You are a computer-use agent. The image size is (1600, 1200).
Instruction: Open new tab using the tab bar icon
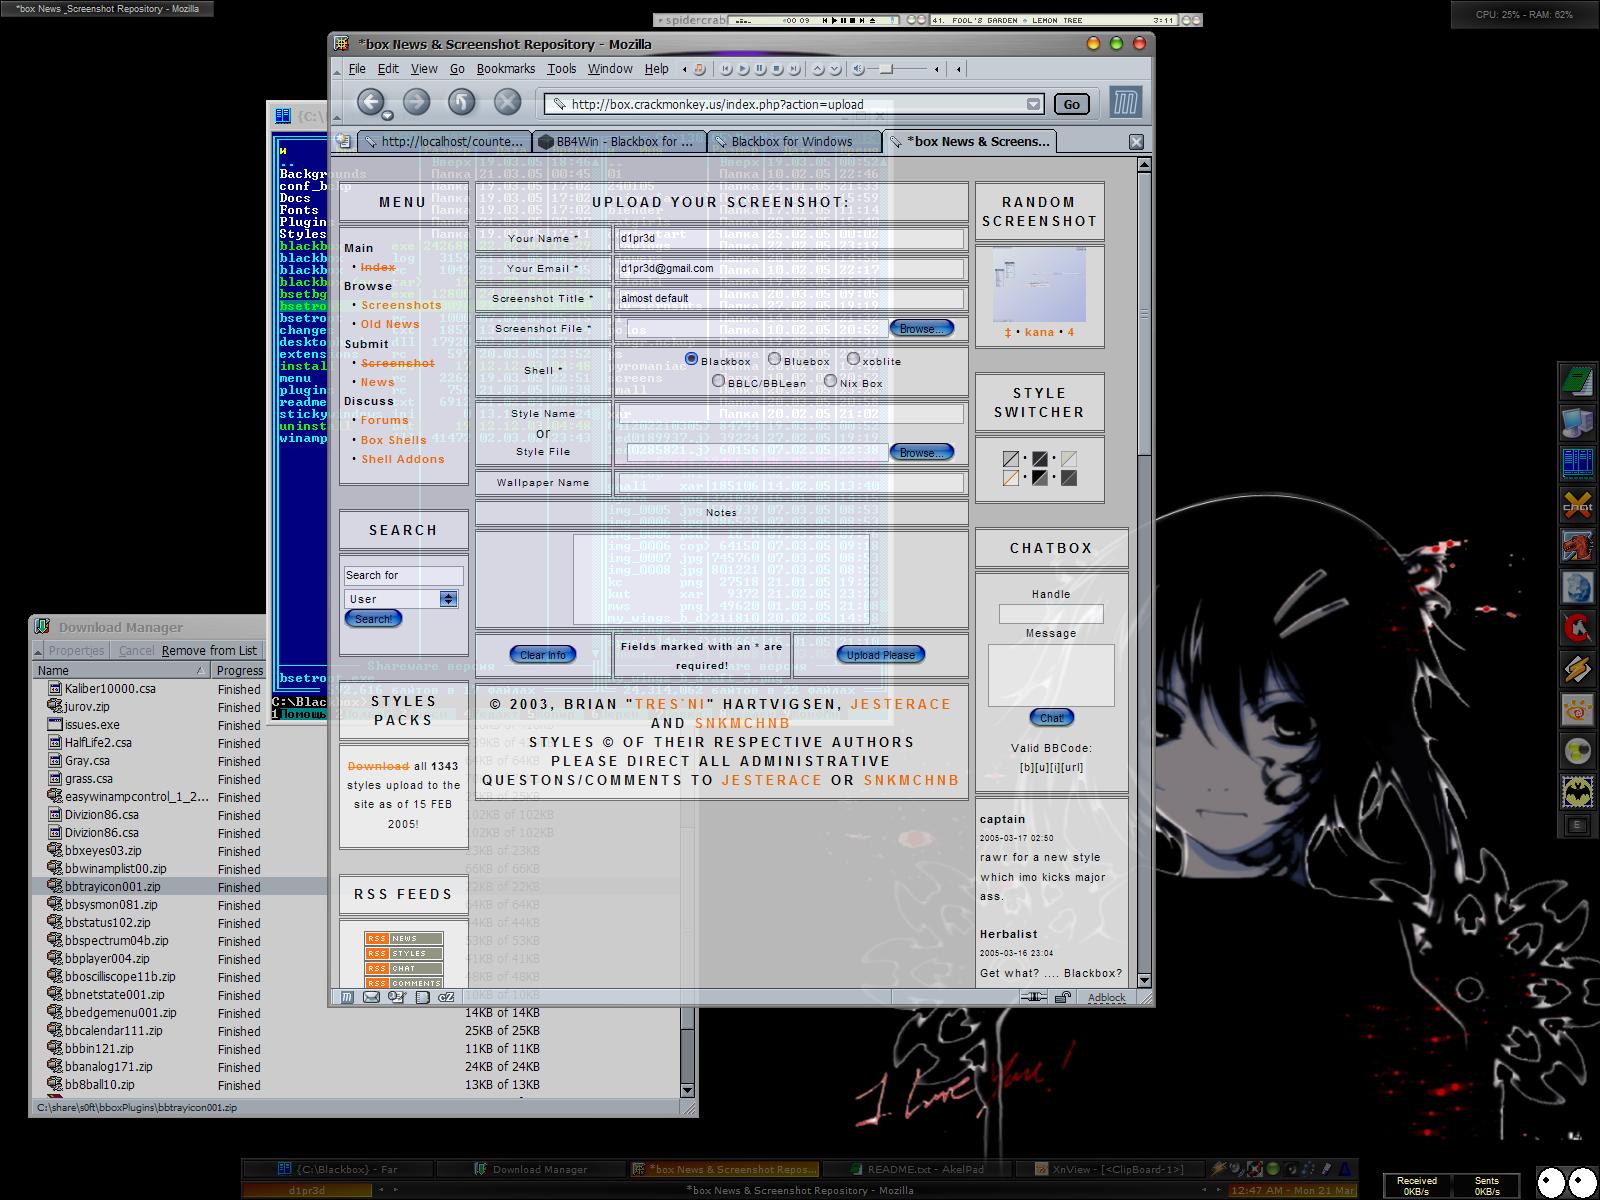[343, 141]
